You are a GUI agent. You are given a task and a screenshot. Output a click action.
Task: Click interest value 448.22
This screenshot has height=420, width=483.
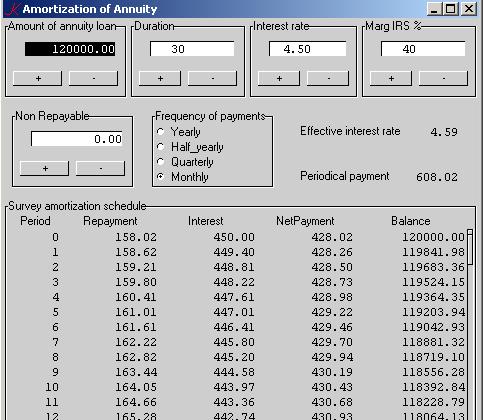[x=234, y=282]
